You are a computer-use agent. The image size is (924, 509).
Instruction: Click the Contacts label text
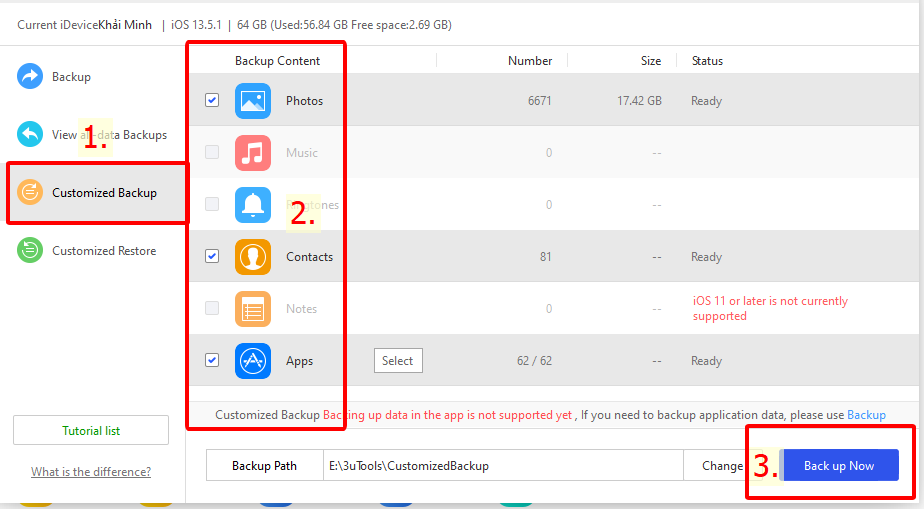309,257
